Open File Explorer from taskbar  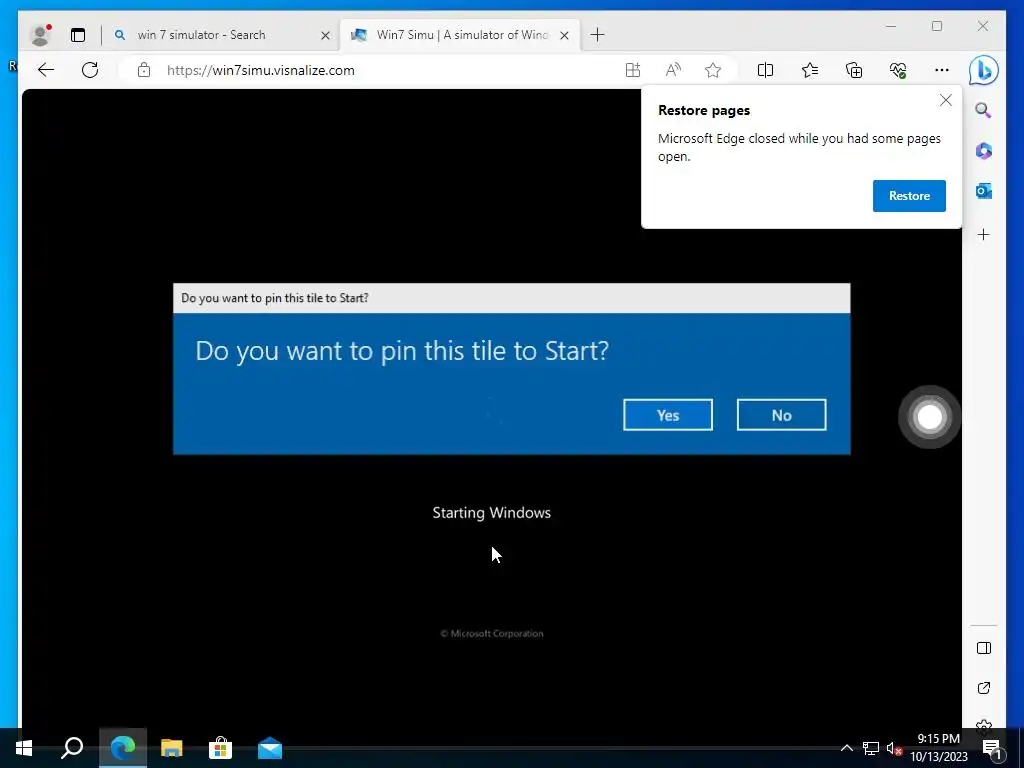[x=172, y=748]
